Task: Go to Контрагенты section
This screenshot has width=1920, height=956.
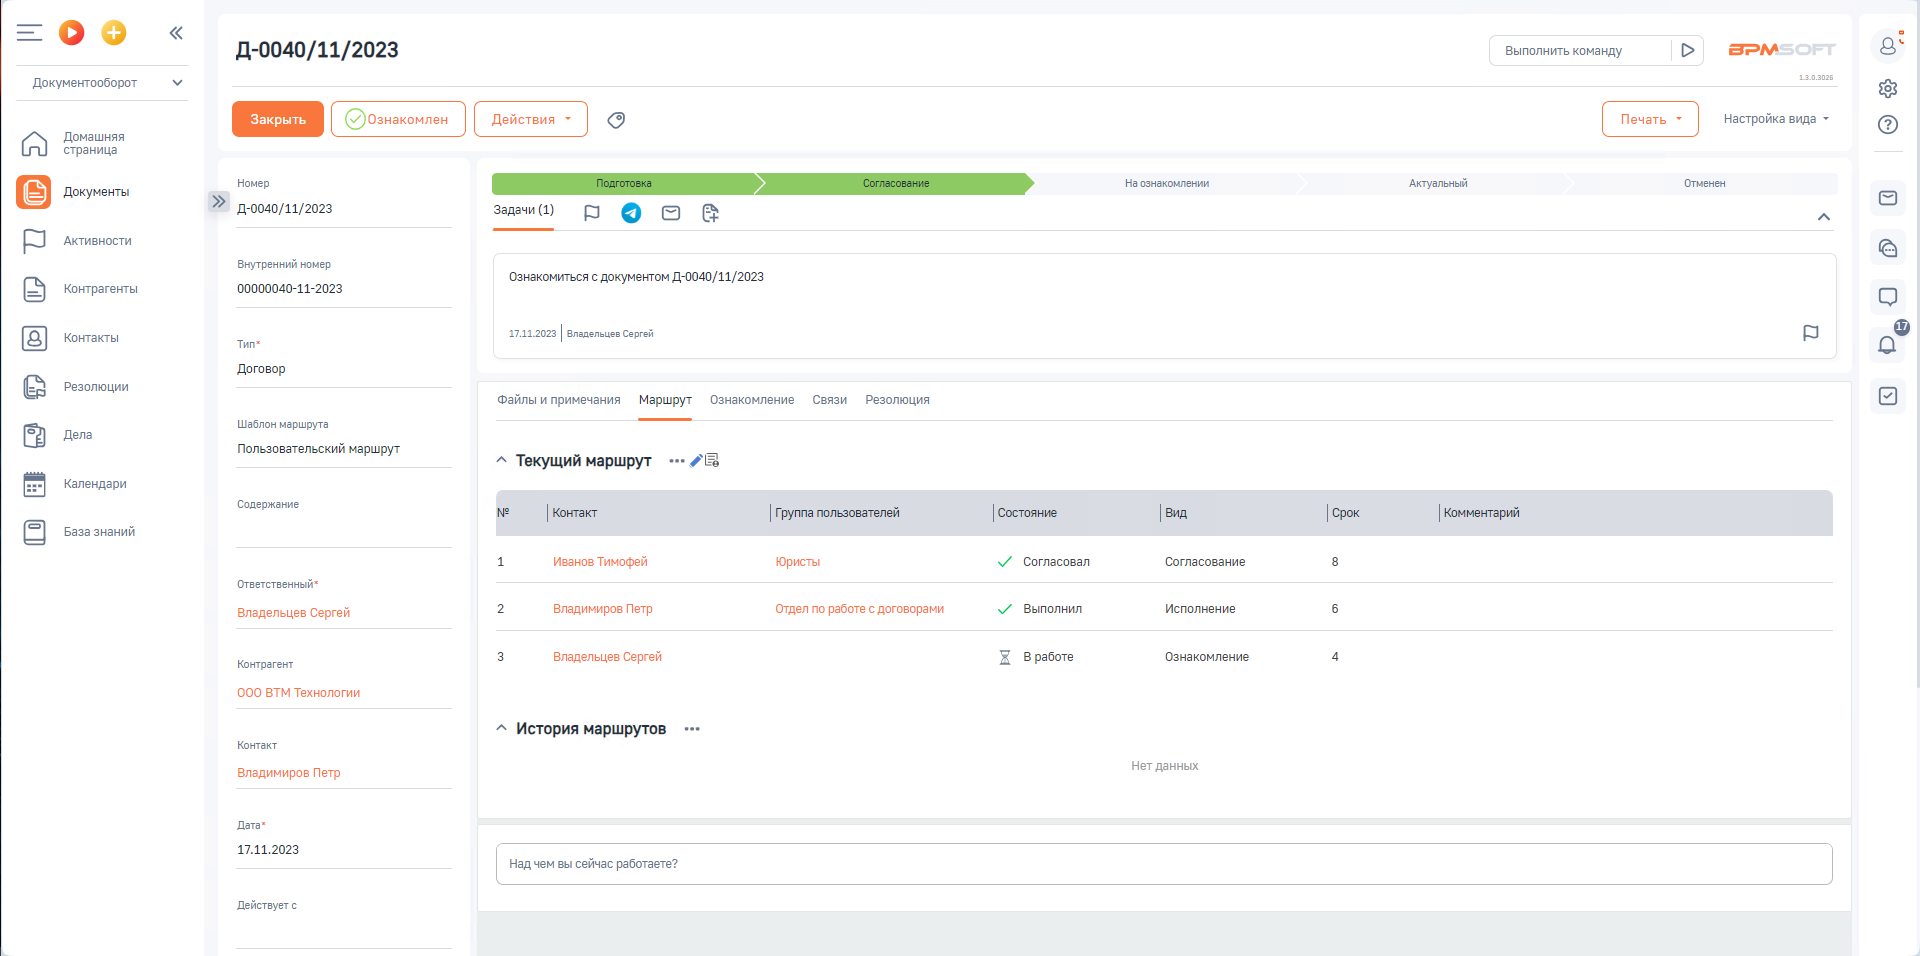Action: click(x=102, y=289)
